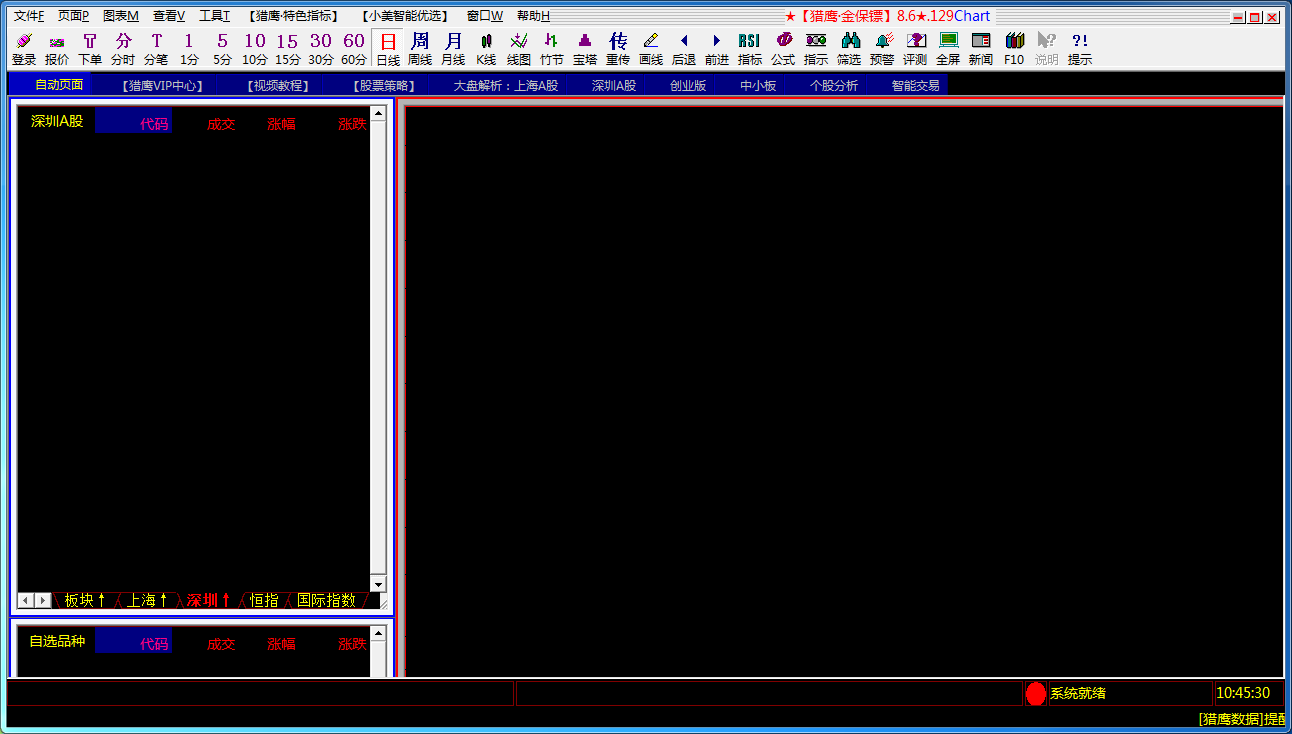This screenshot has height=734, width=1292.
Task: Select the 10分 ten-minute period
Action: 255,49
